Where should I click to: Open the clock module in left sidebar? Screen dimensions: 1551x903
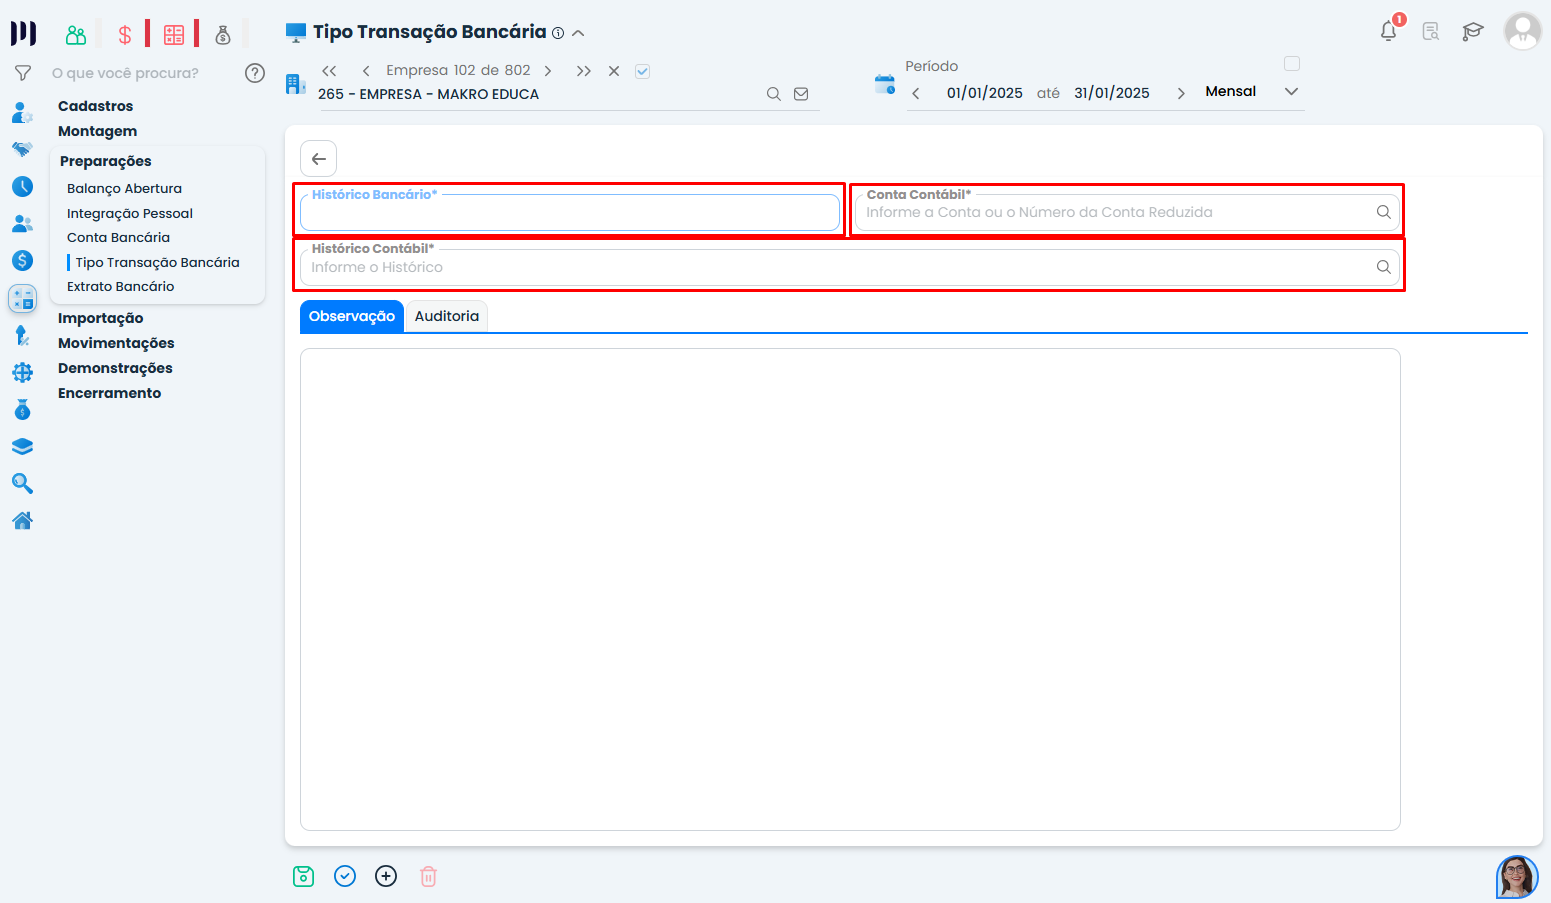[x=22, y=187]
